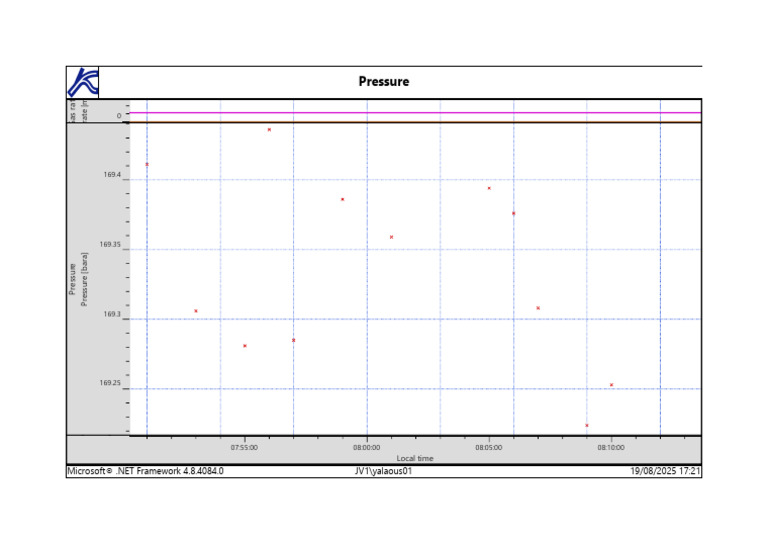Screen dimensions: 768x543
Task: Click the red data point at 08:07 near 169.31
Action: tap(538, 308)
